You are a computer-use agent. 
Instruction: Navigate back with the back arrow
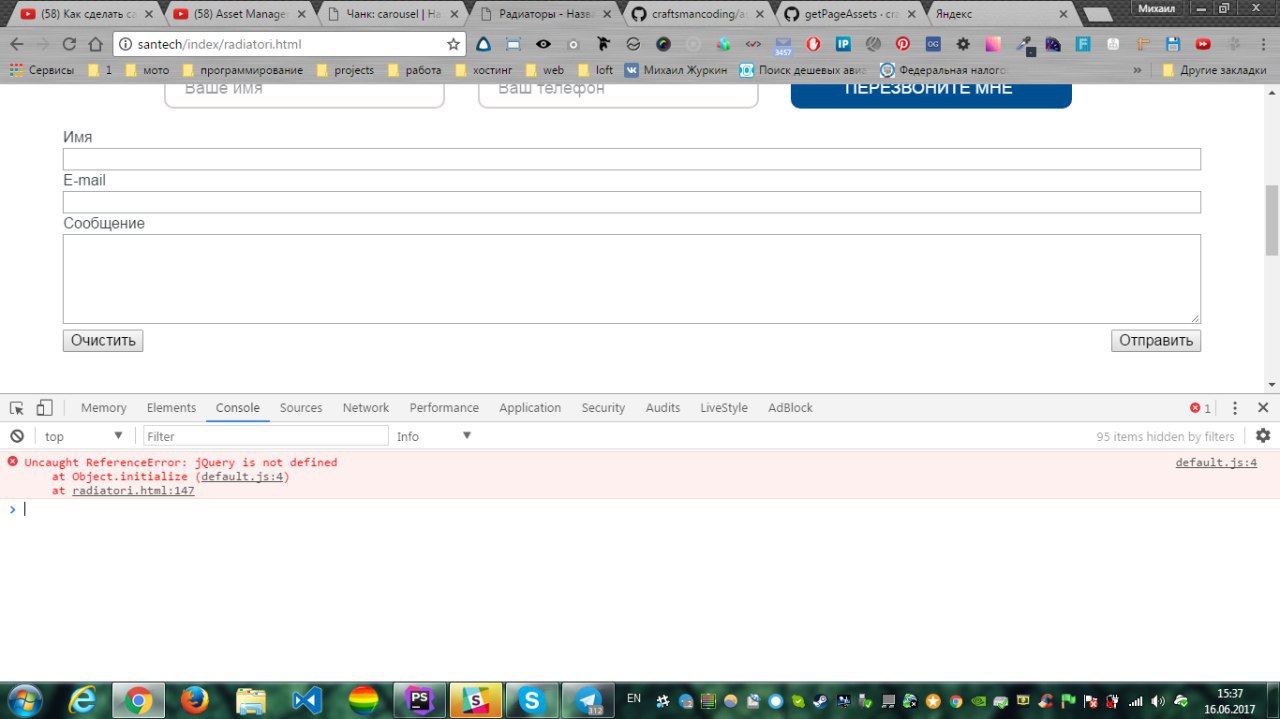point(17,44)
